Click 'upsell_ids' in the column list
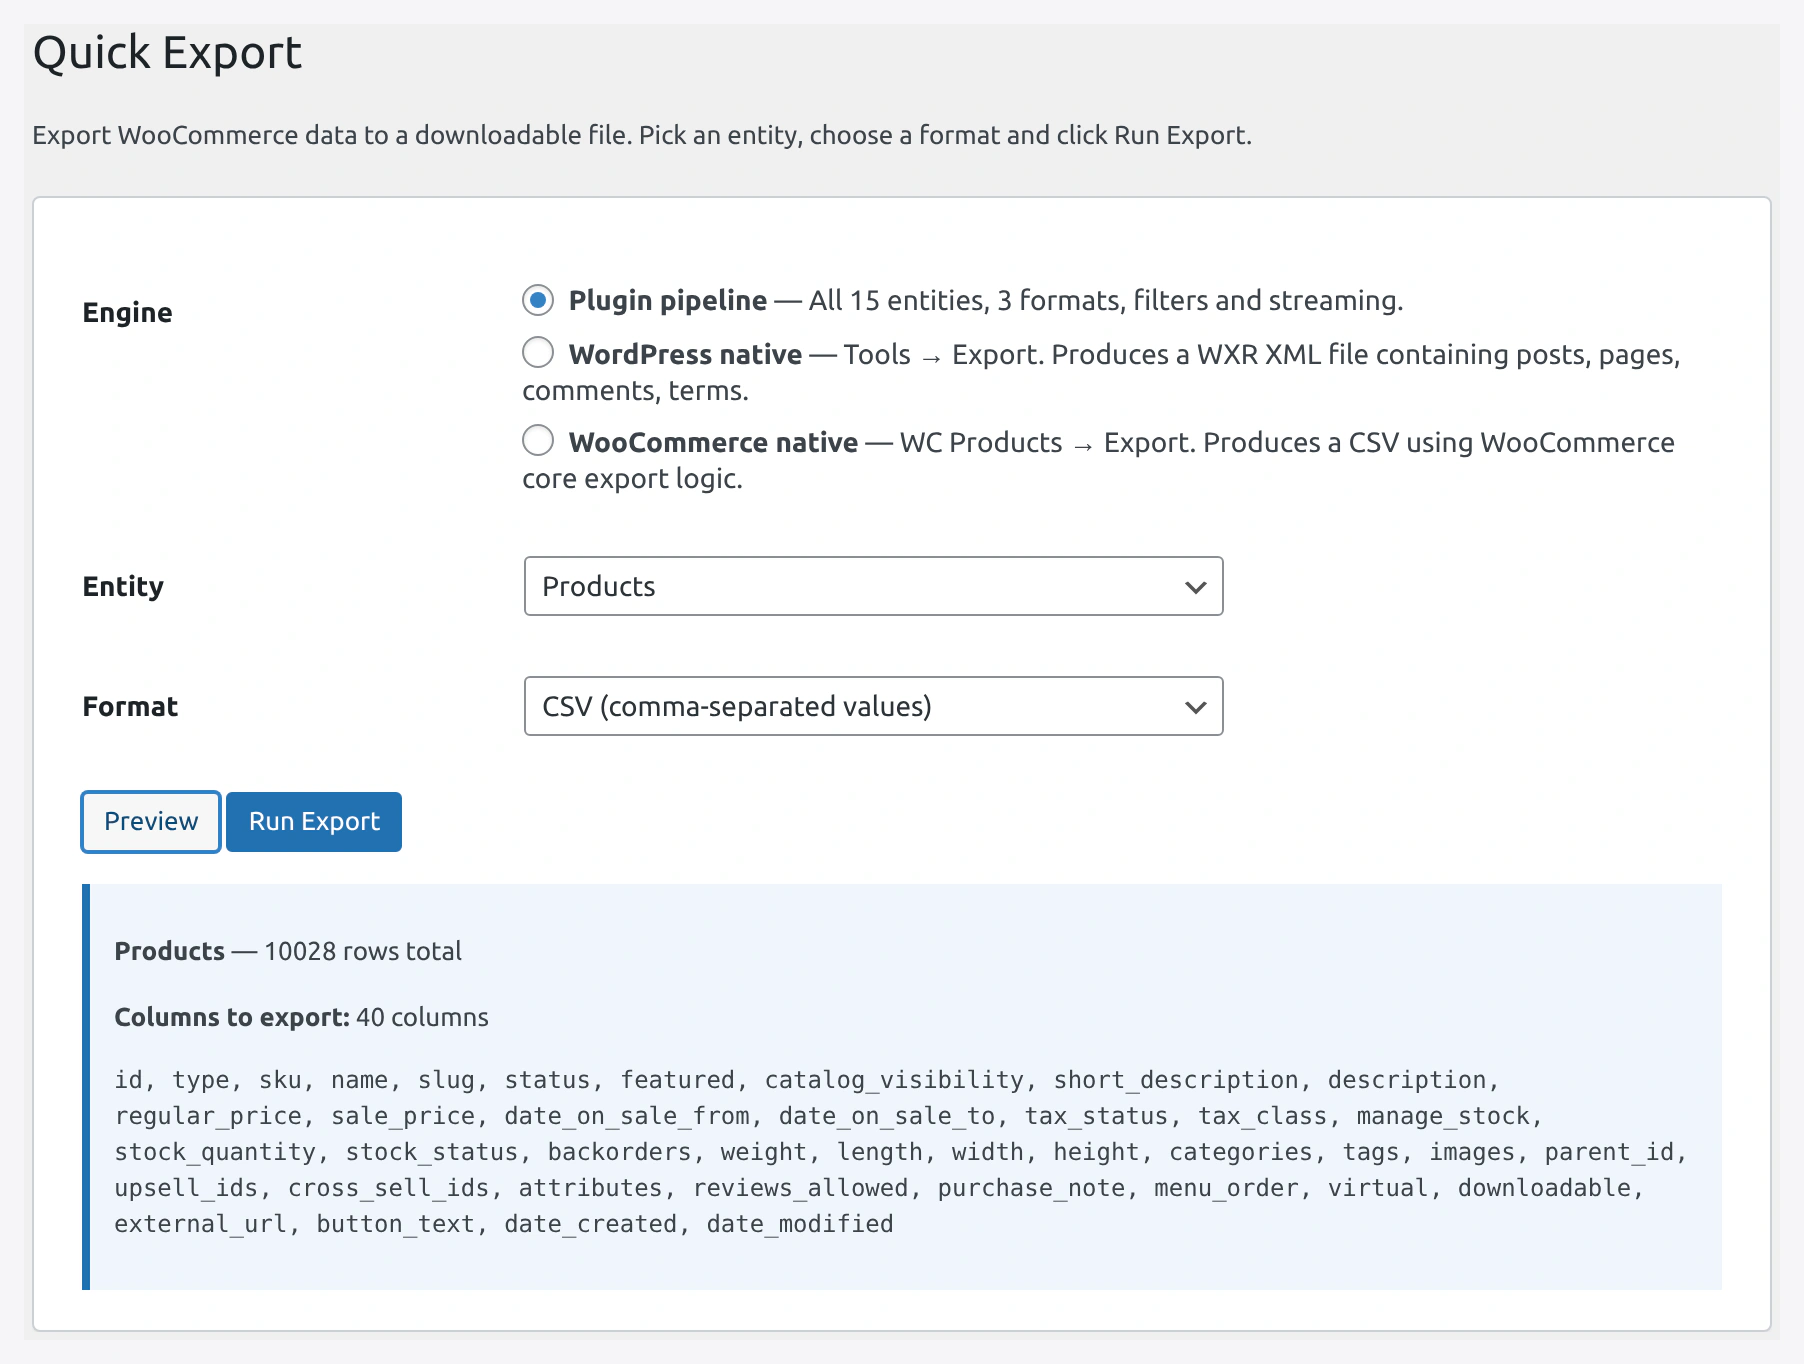Viewport: 1804px width, 1364px height. [x=186, y=1188]
